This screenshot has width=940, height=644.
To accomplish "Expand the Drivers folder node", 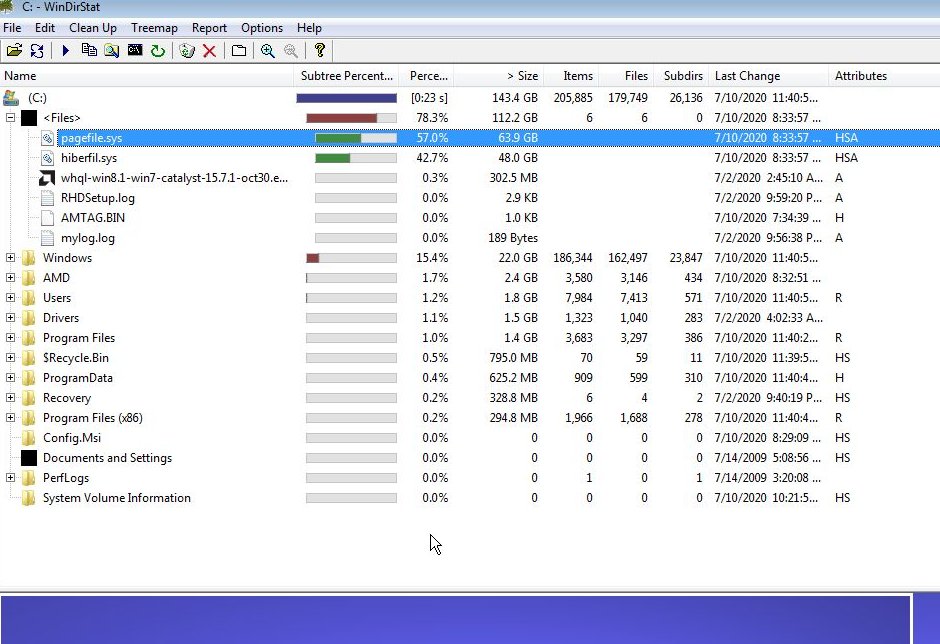I will tap(10, 318).
